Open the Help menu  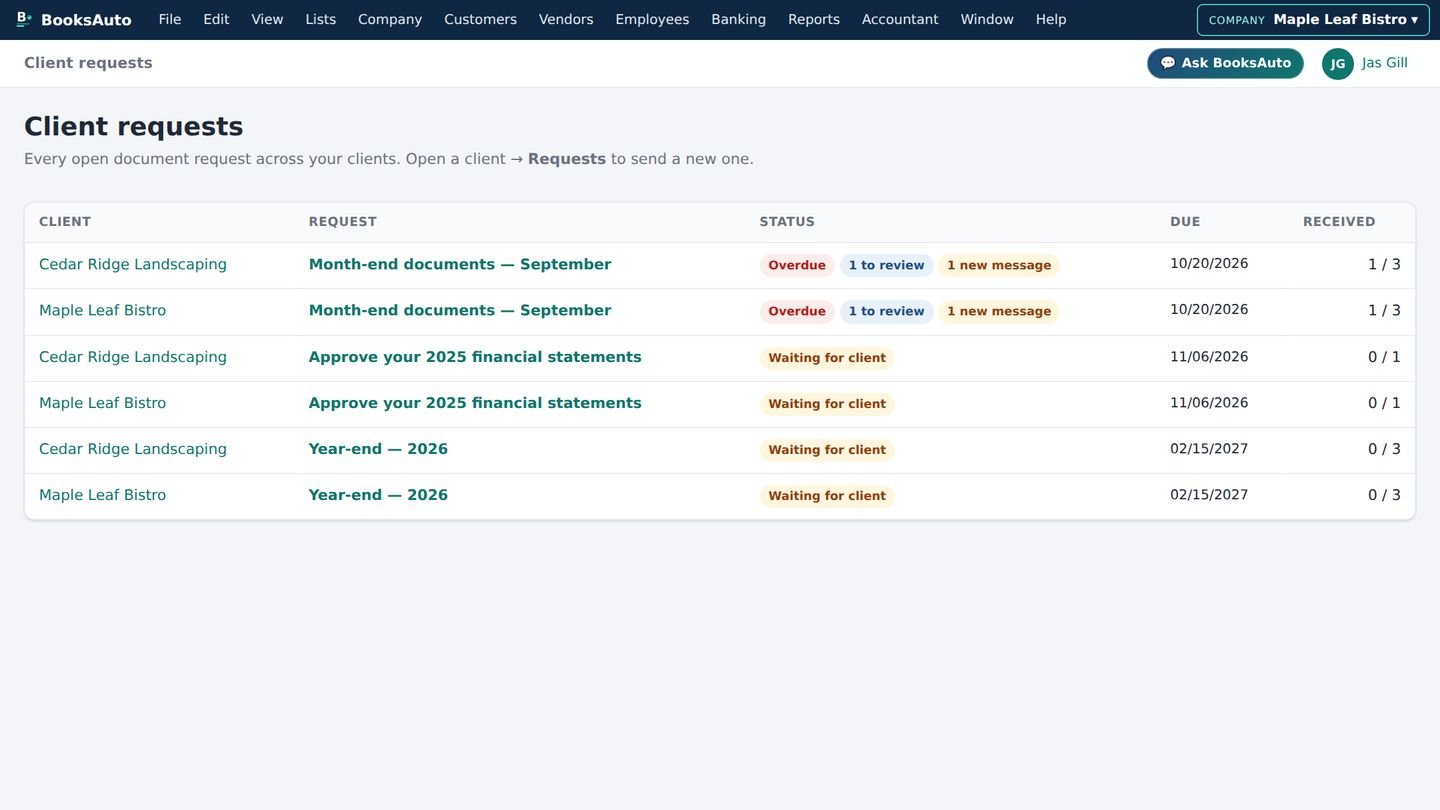1051,19
